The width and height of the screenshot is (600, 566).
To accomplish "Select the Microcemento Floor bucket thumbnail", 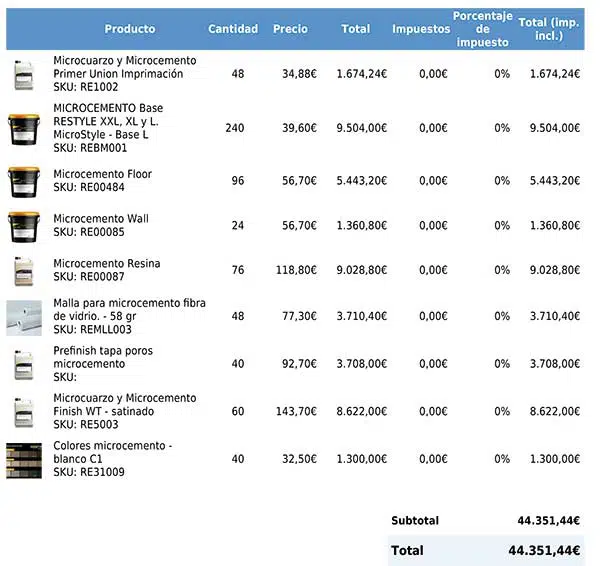I will [24, 181].
